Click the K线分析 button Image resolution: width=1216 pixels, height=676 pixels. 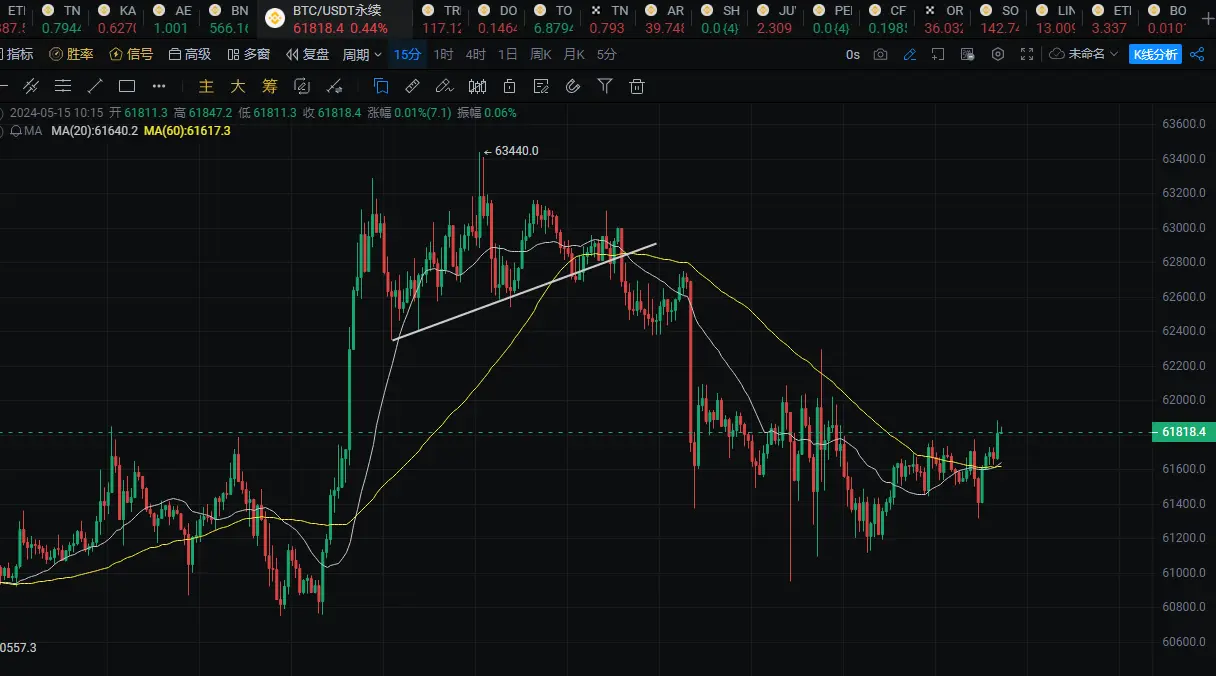[x=1155, y=54]
